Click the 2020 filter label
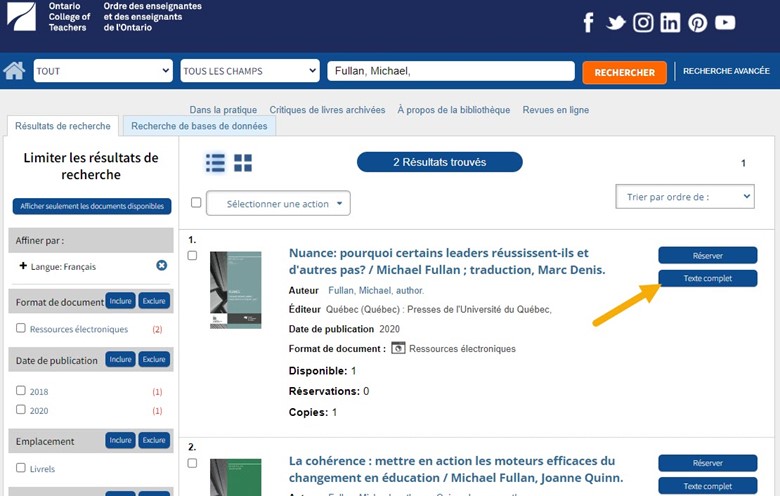Screen dimensions: 780x496 coord(39,410)
